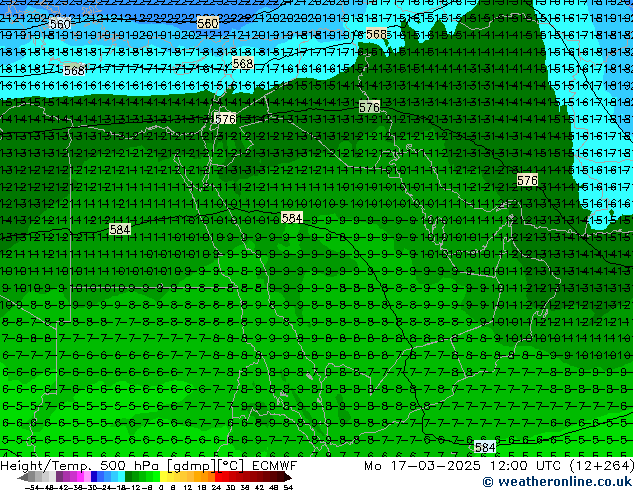Screen dimensions: 634x490
Task: Click the 584 contour label nearest the map bottom
Action: pyautogui.click(x=485, y=447)
